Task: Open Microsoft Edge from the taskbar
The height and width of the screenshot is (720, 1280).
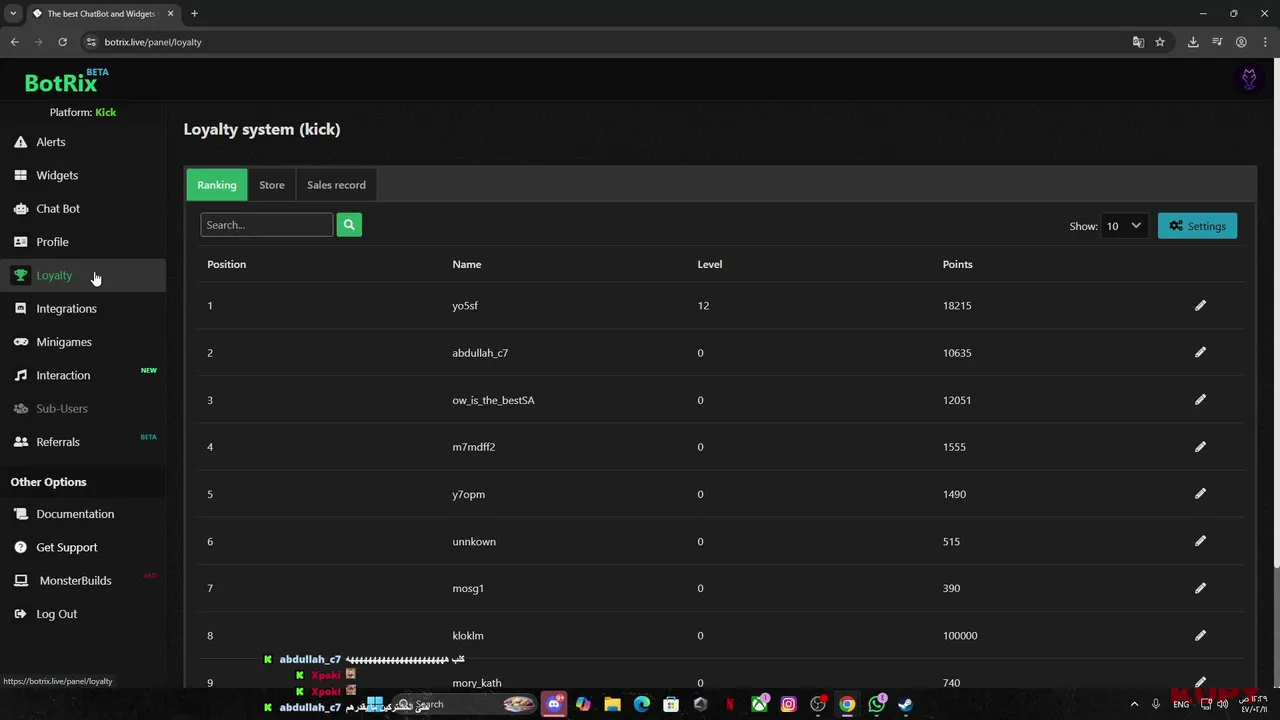Action: (x=642, y=704)
